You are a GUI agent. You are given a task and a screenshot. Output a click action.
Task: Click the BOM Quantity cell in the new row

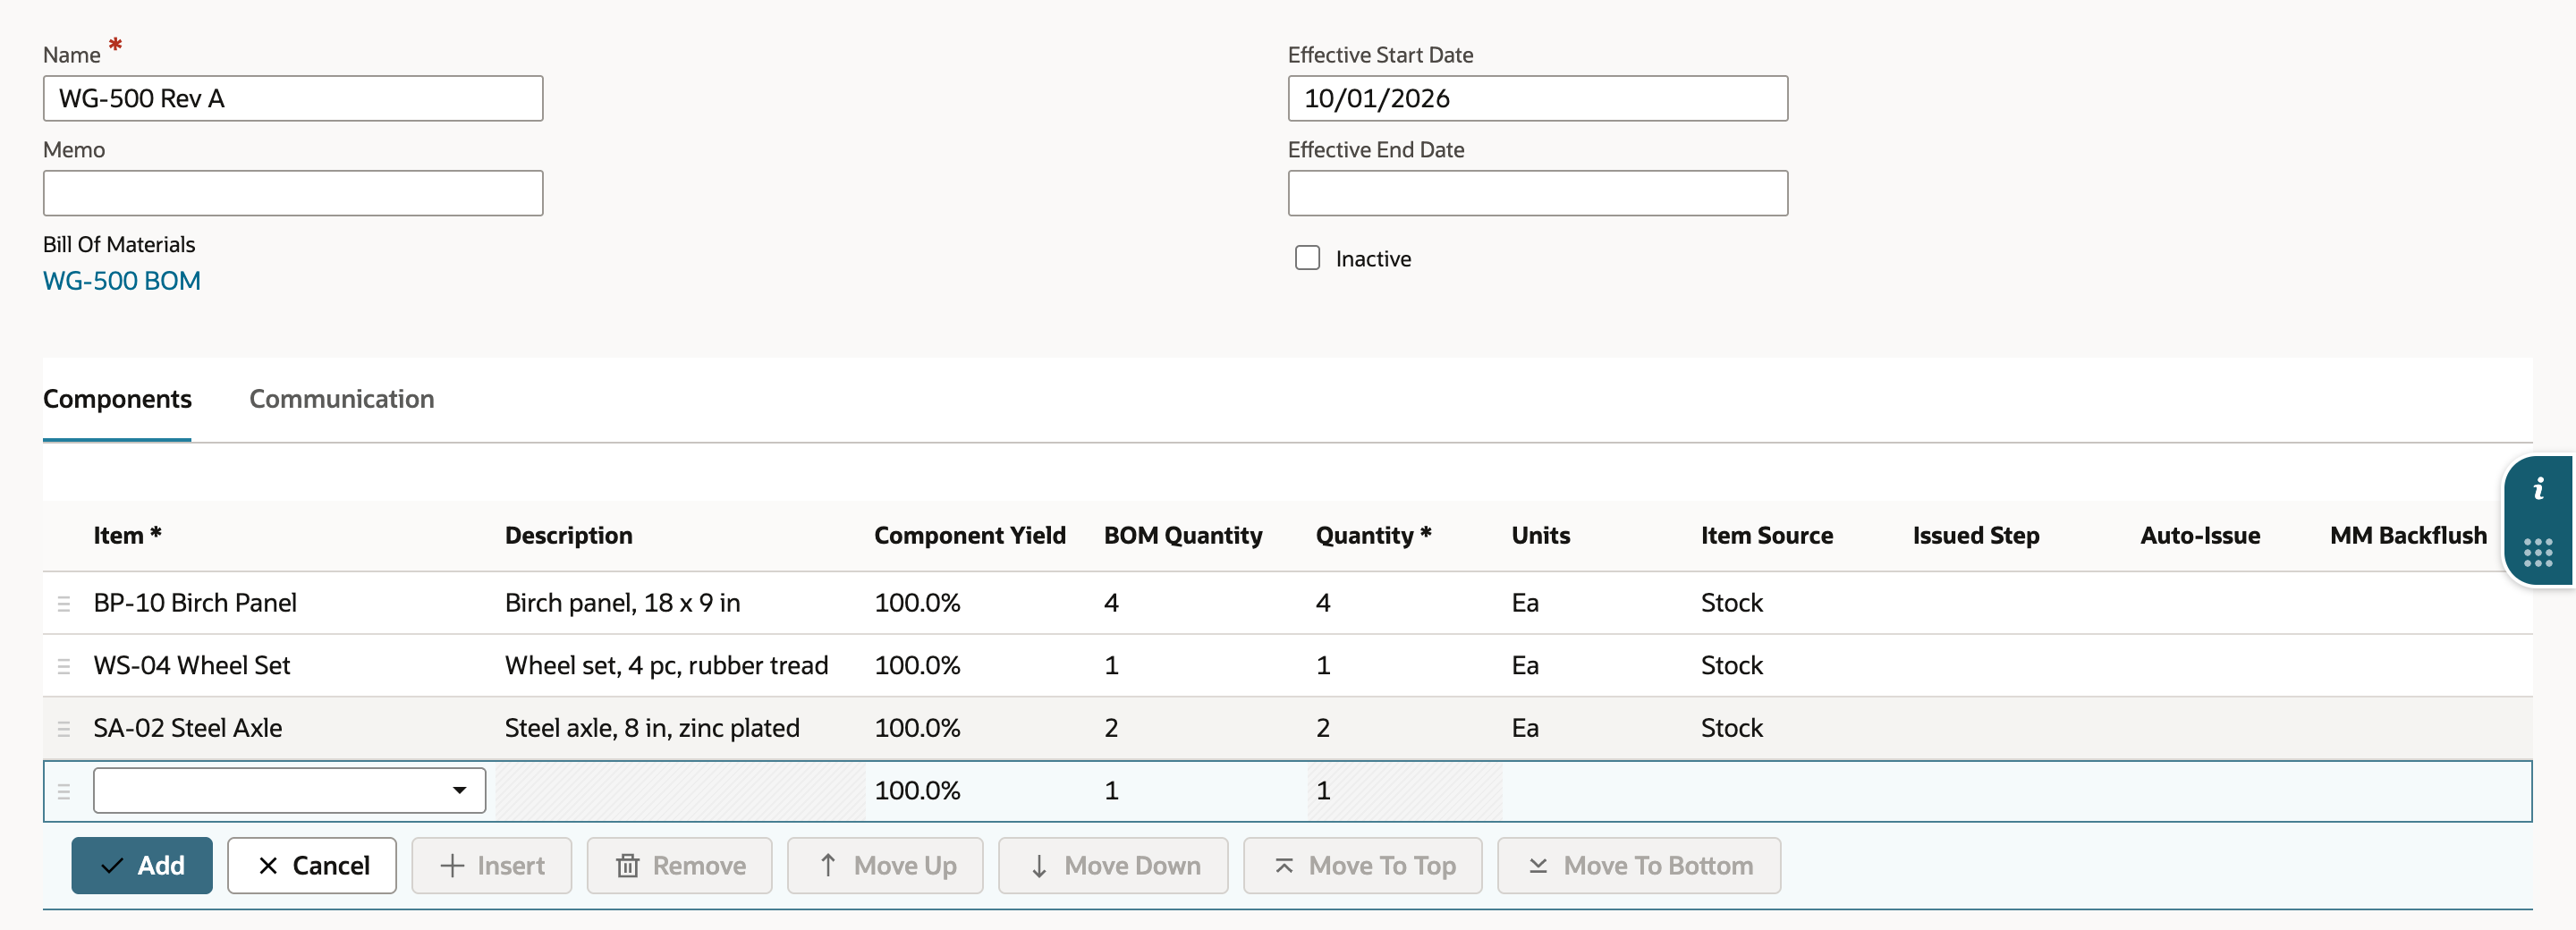1201,791
